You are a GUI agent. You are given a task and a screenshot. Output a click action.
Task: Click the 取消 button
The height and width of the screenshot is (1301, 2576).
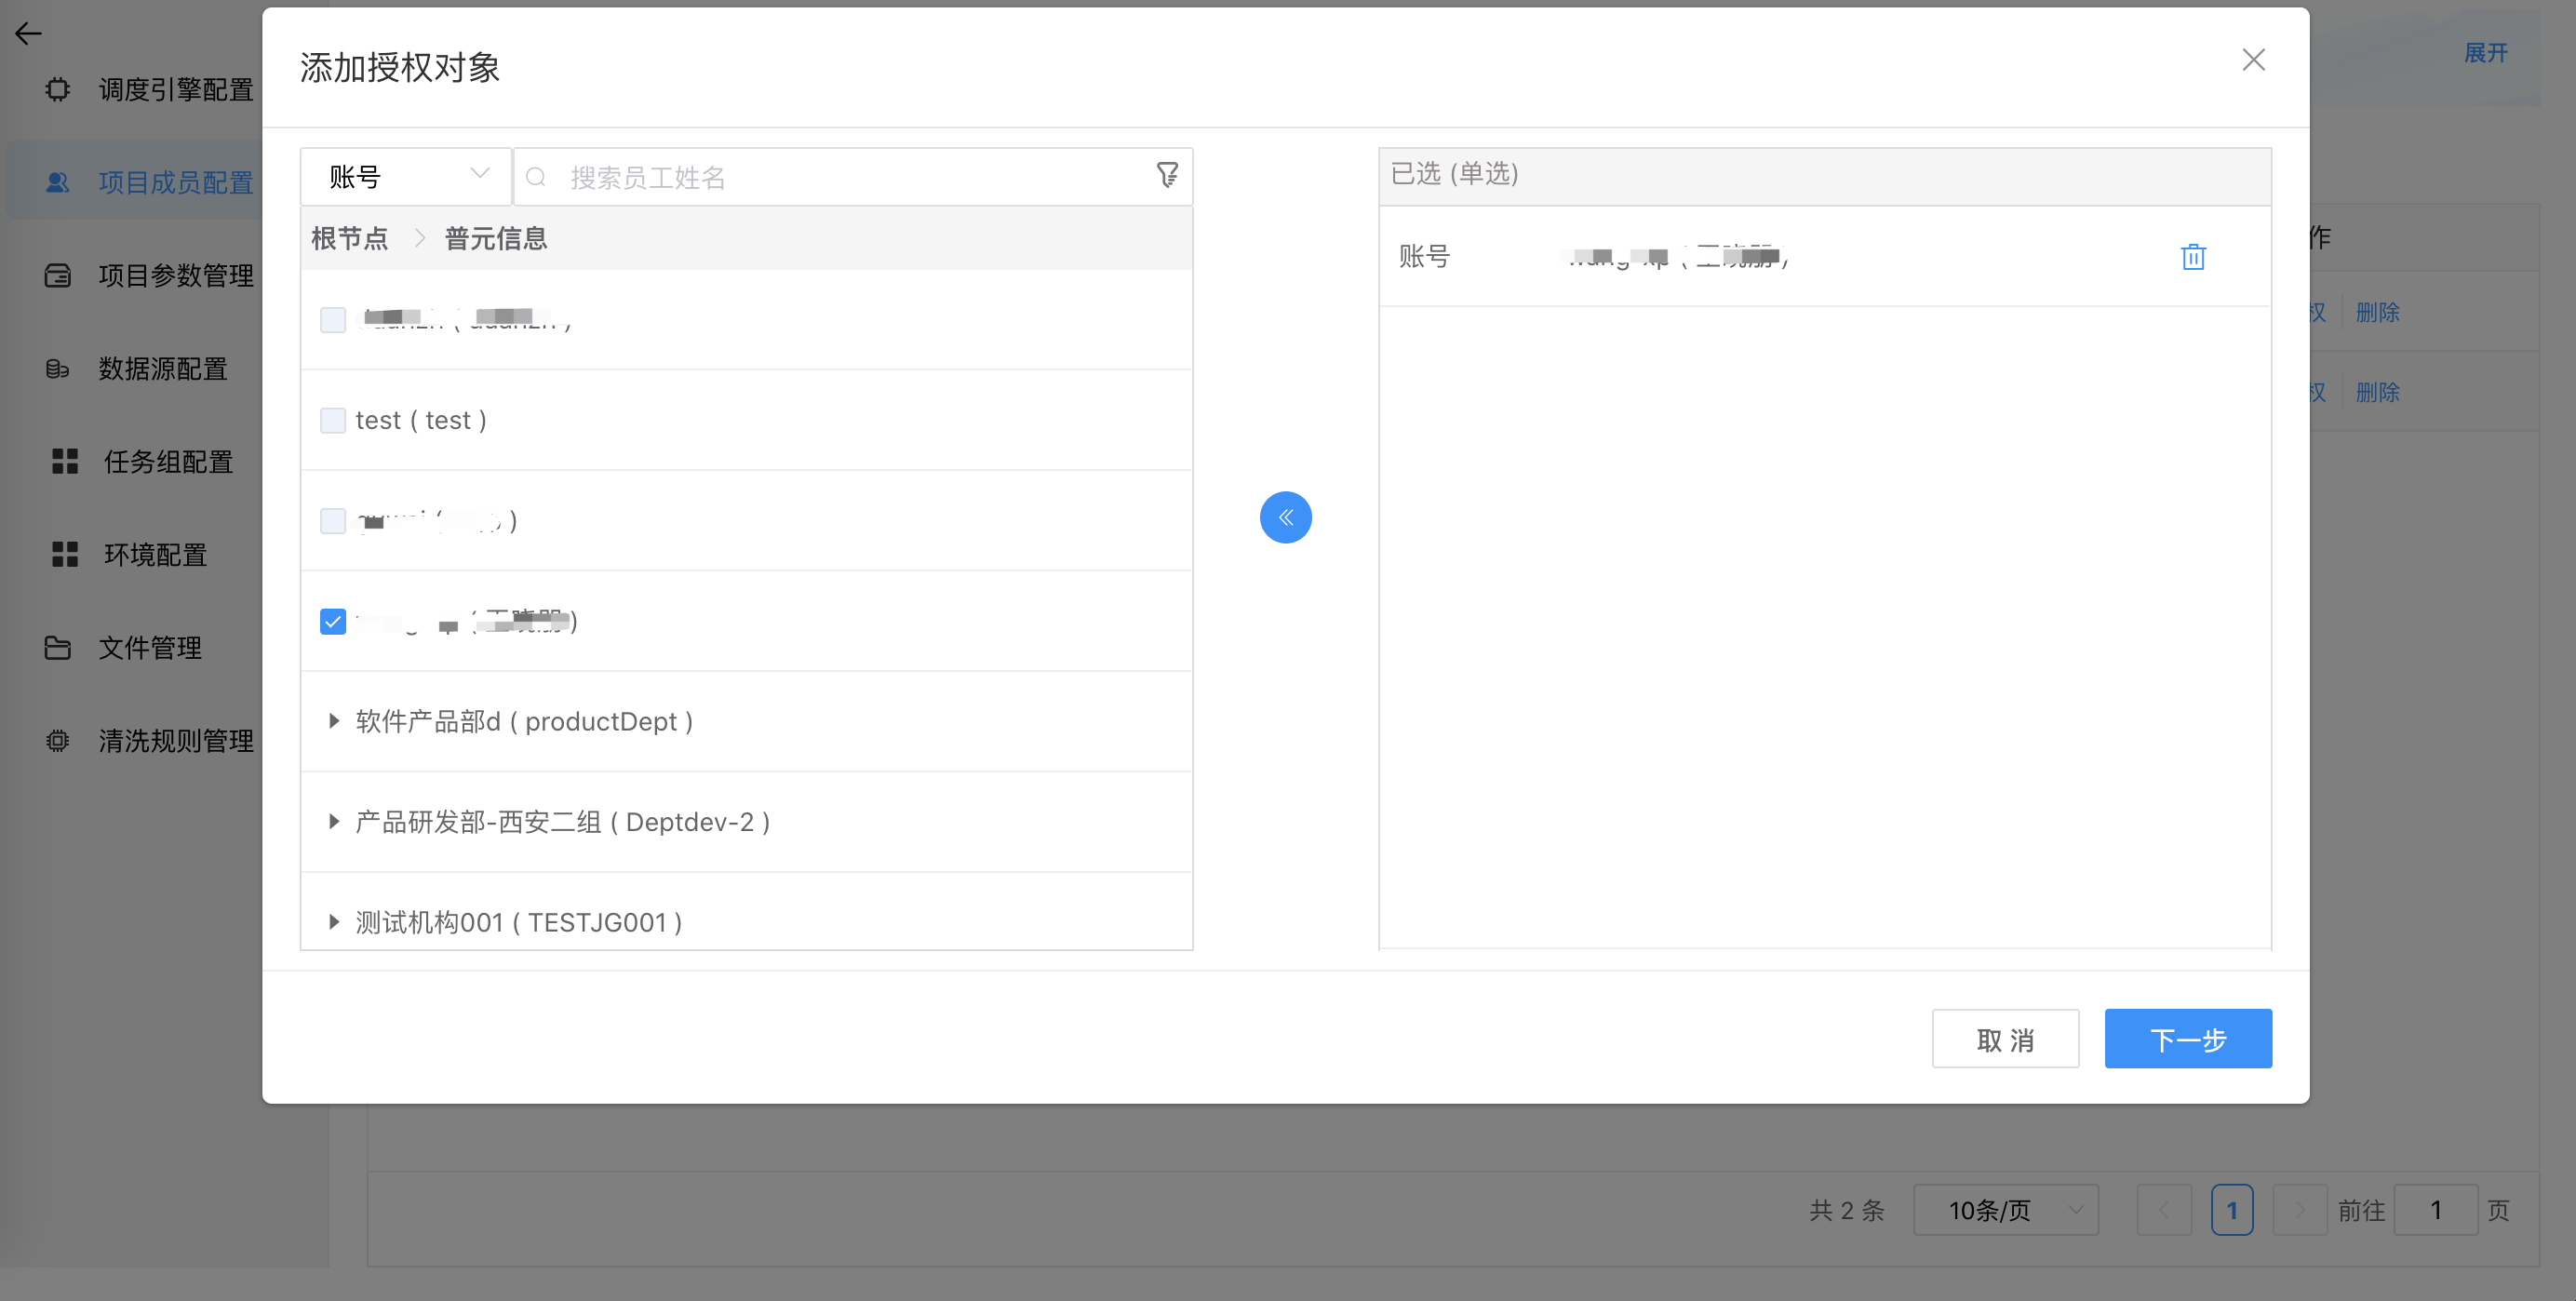coord(2005,1039)
